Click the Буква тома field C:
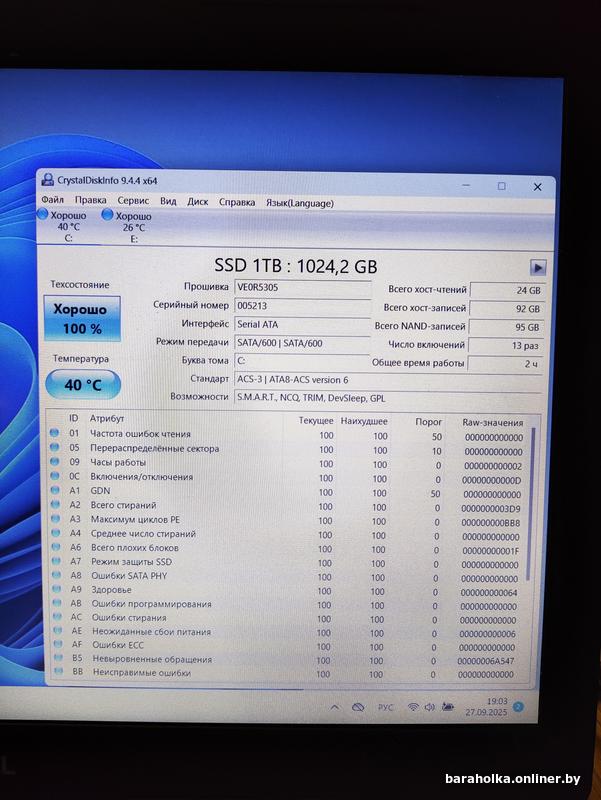Screen dimensions: 601x800 click(x=302, y=361)
